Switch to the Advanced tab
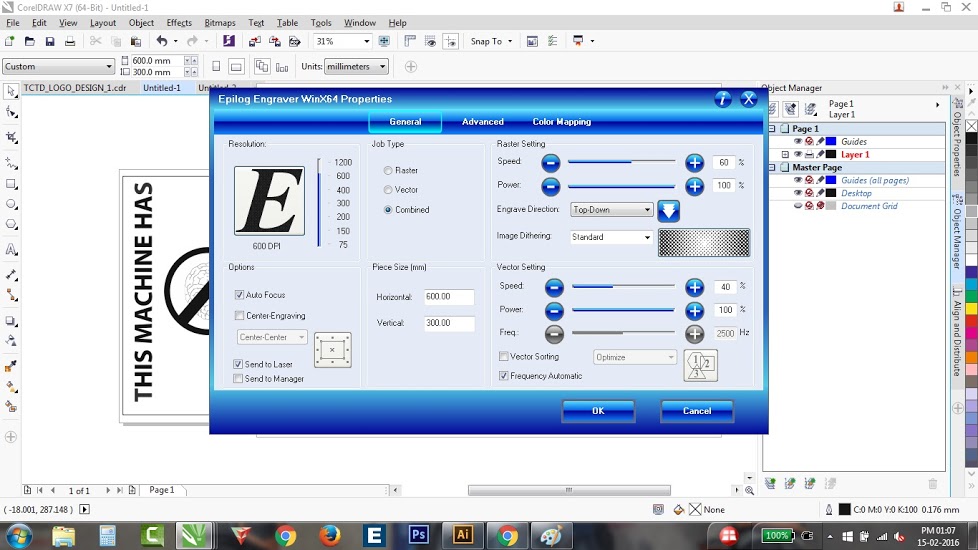 click(x=483, y=122)
